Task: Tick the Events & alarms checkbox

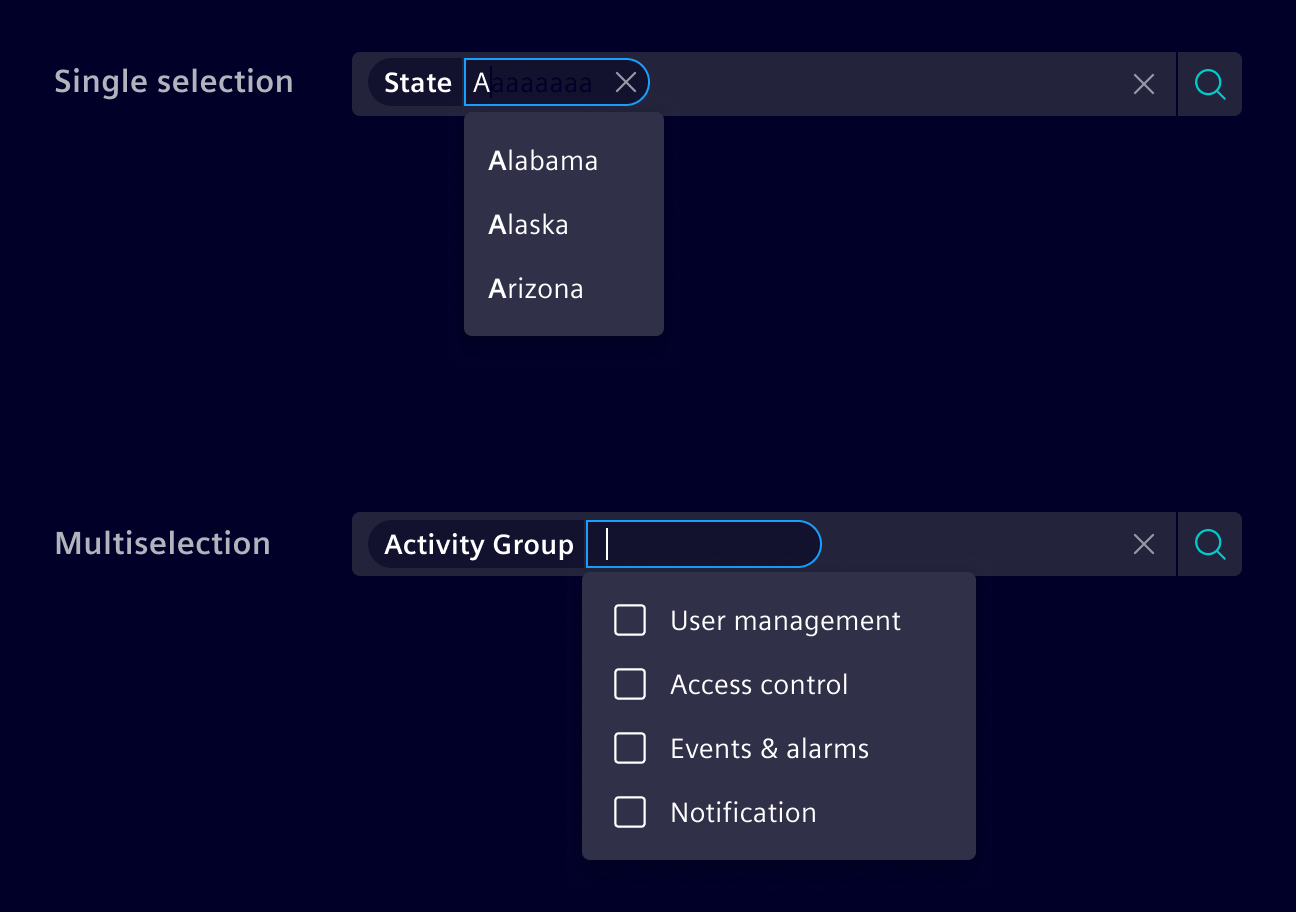Action: (x=630, y=748)
